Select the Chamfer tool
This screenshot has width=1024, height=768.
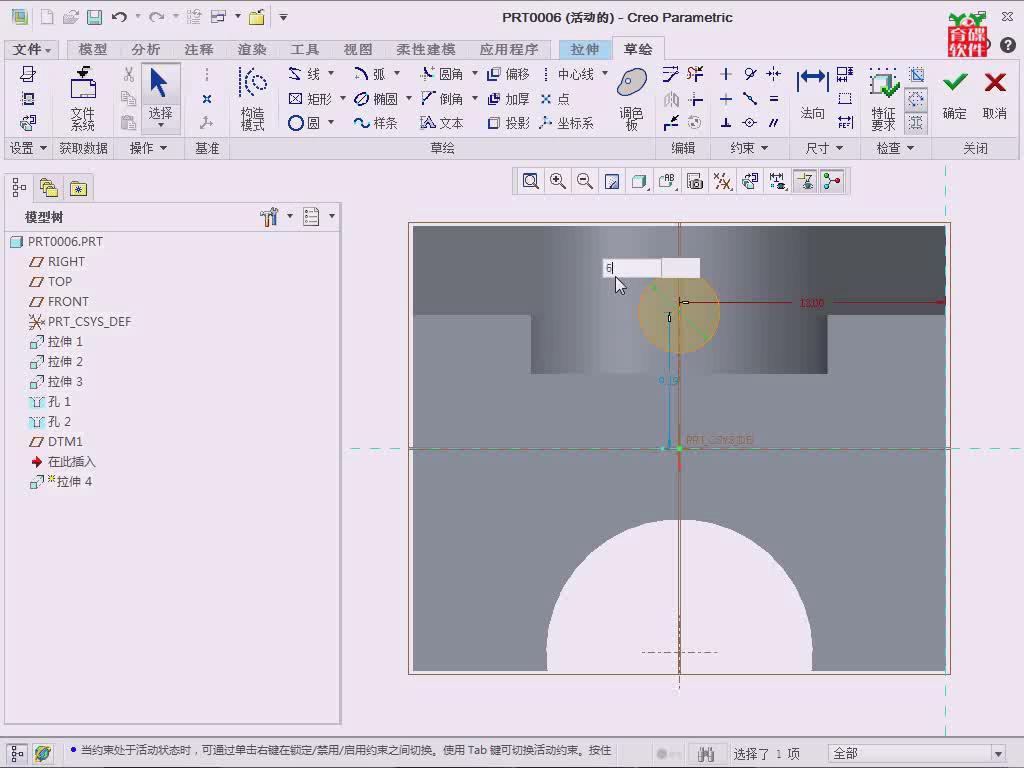[x=442, y=99]
